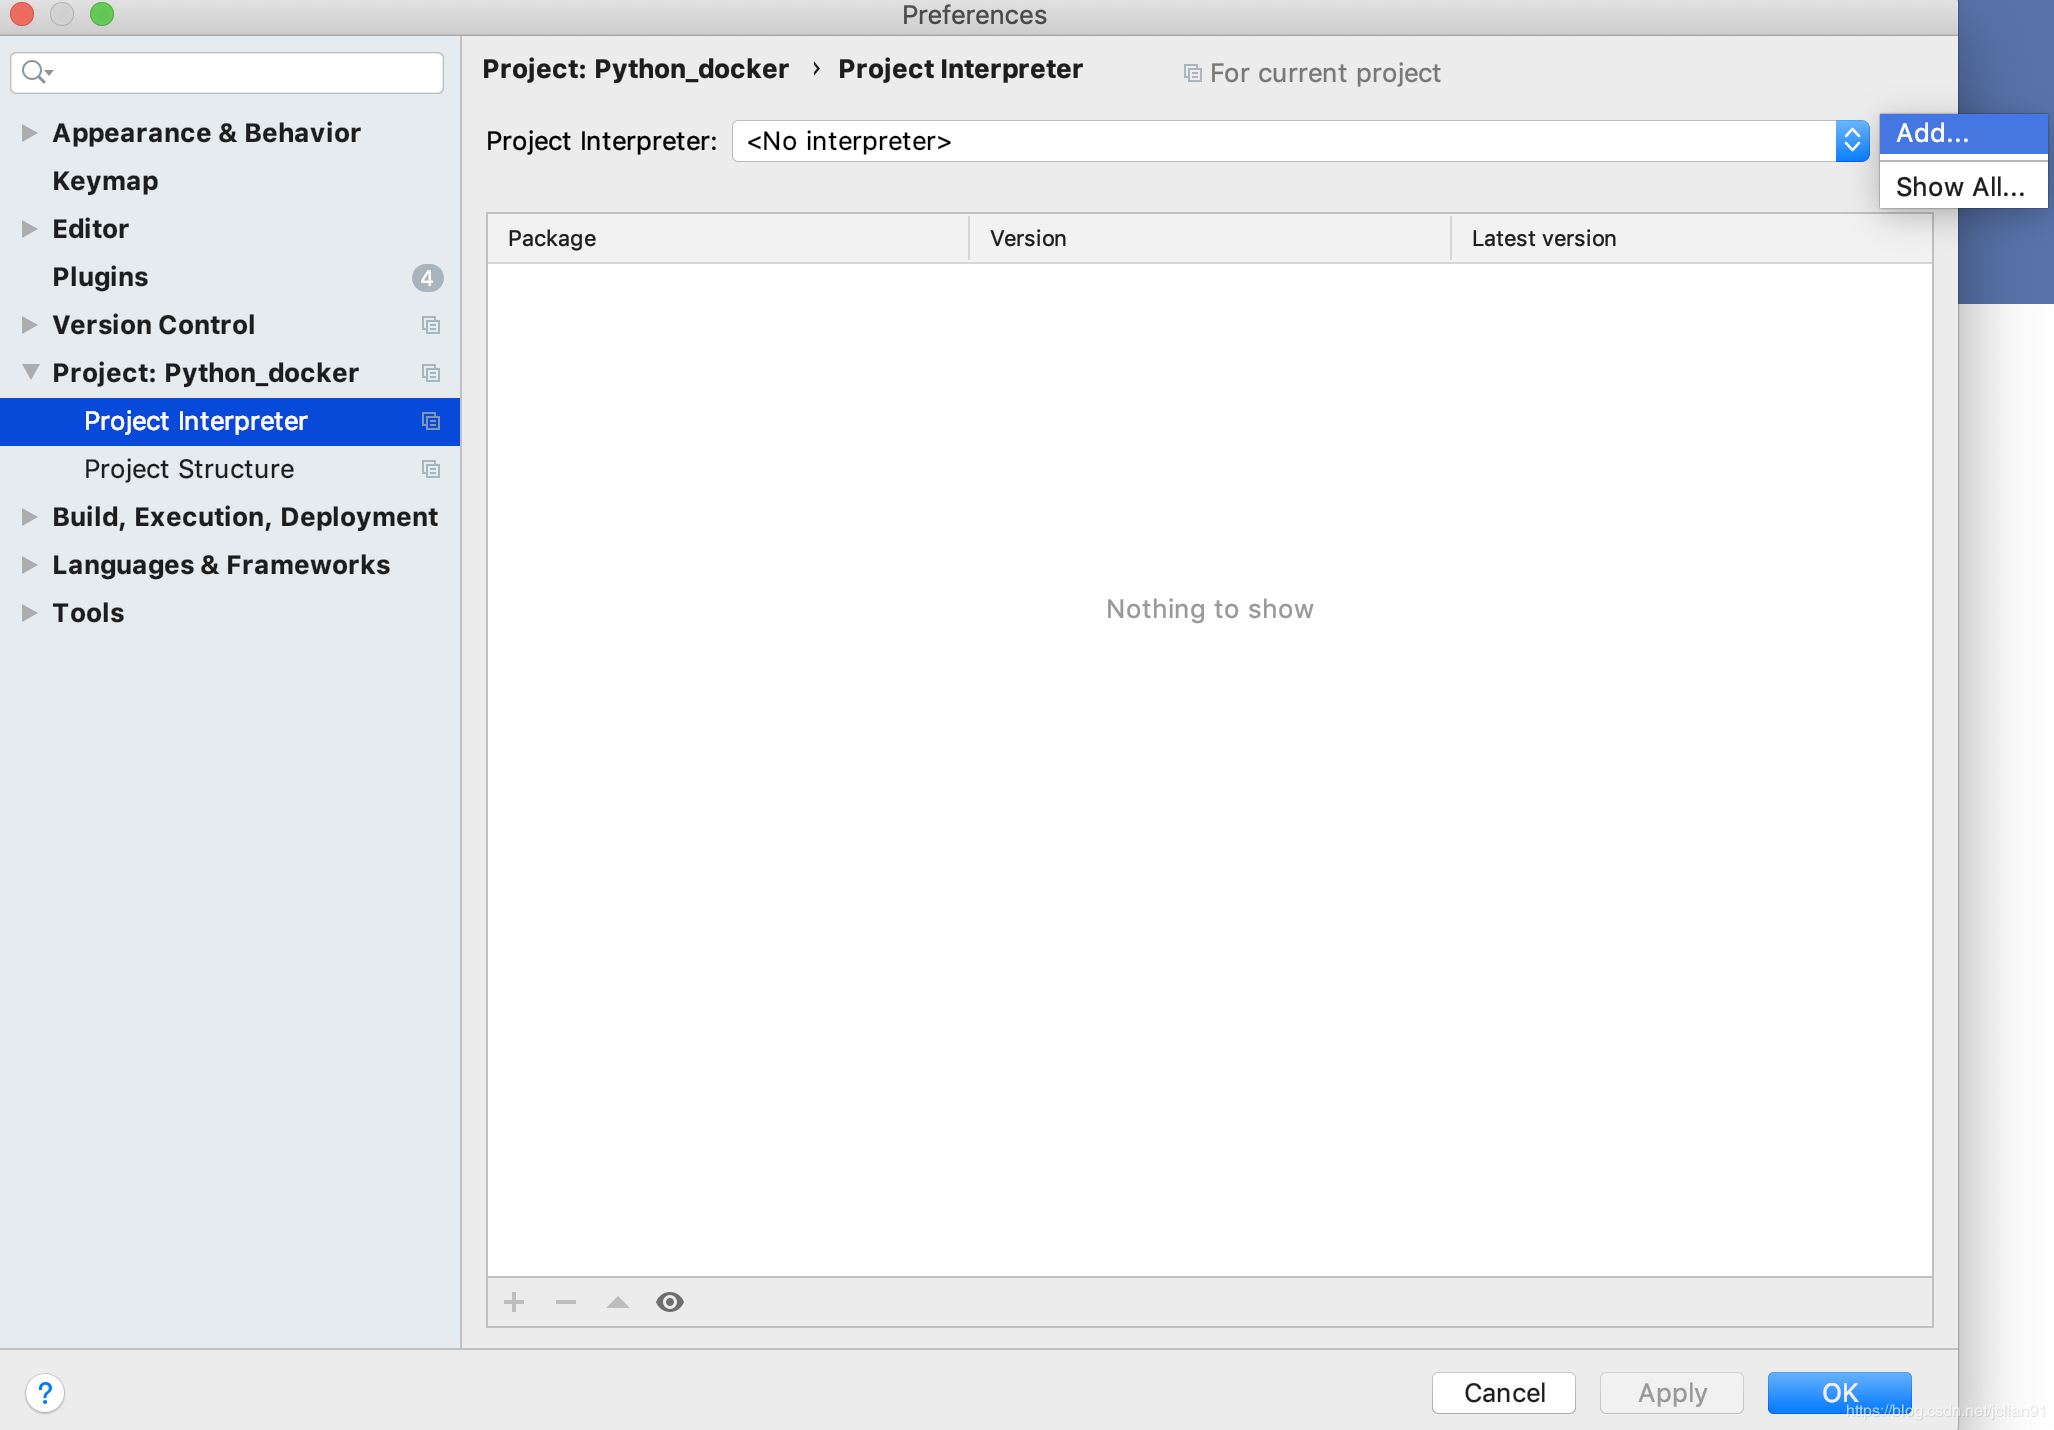Click the show package details eye icon

coord(668,1300)
